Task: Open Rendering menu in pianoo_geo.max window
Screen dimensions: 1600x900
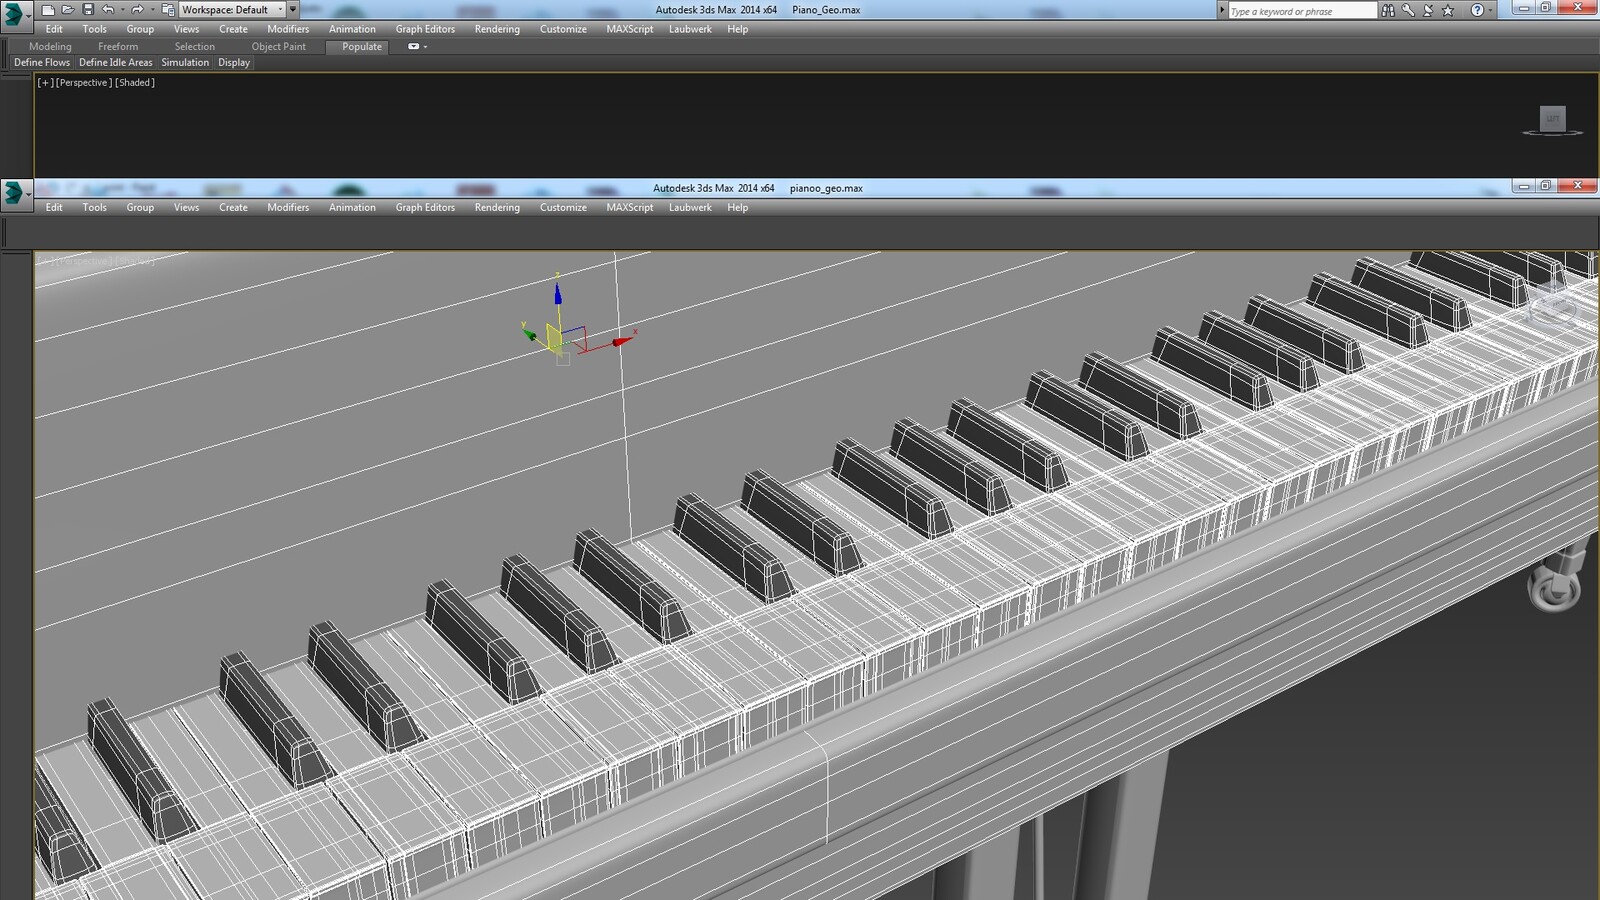Action: tap(497, 208)
